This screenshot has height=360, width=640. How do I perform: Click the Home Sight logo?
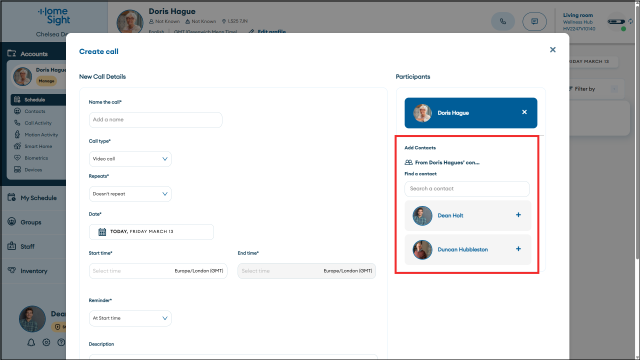point(54,16)
